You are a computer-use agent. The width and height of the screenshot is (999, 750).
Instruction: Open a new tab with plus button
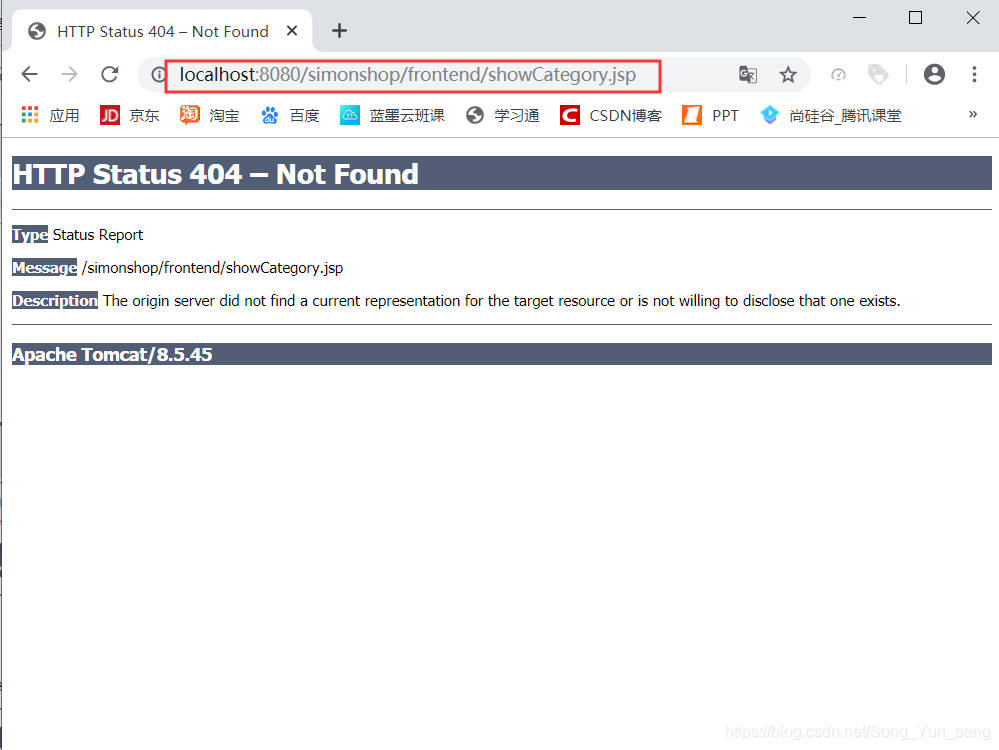(340, 31)
